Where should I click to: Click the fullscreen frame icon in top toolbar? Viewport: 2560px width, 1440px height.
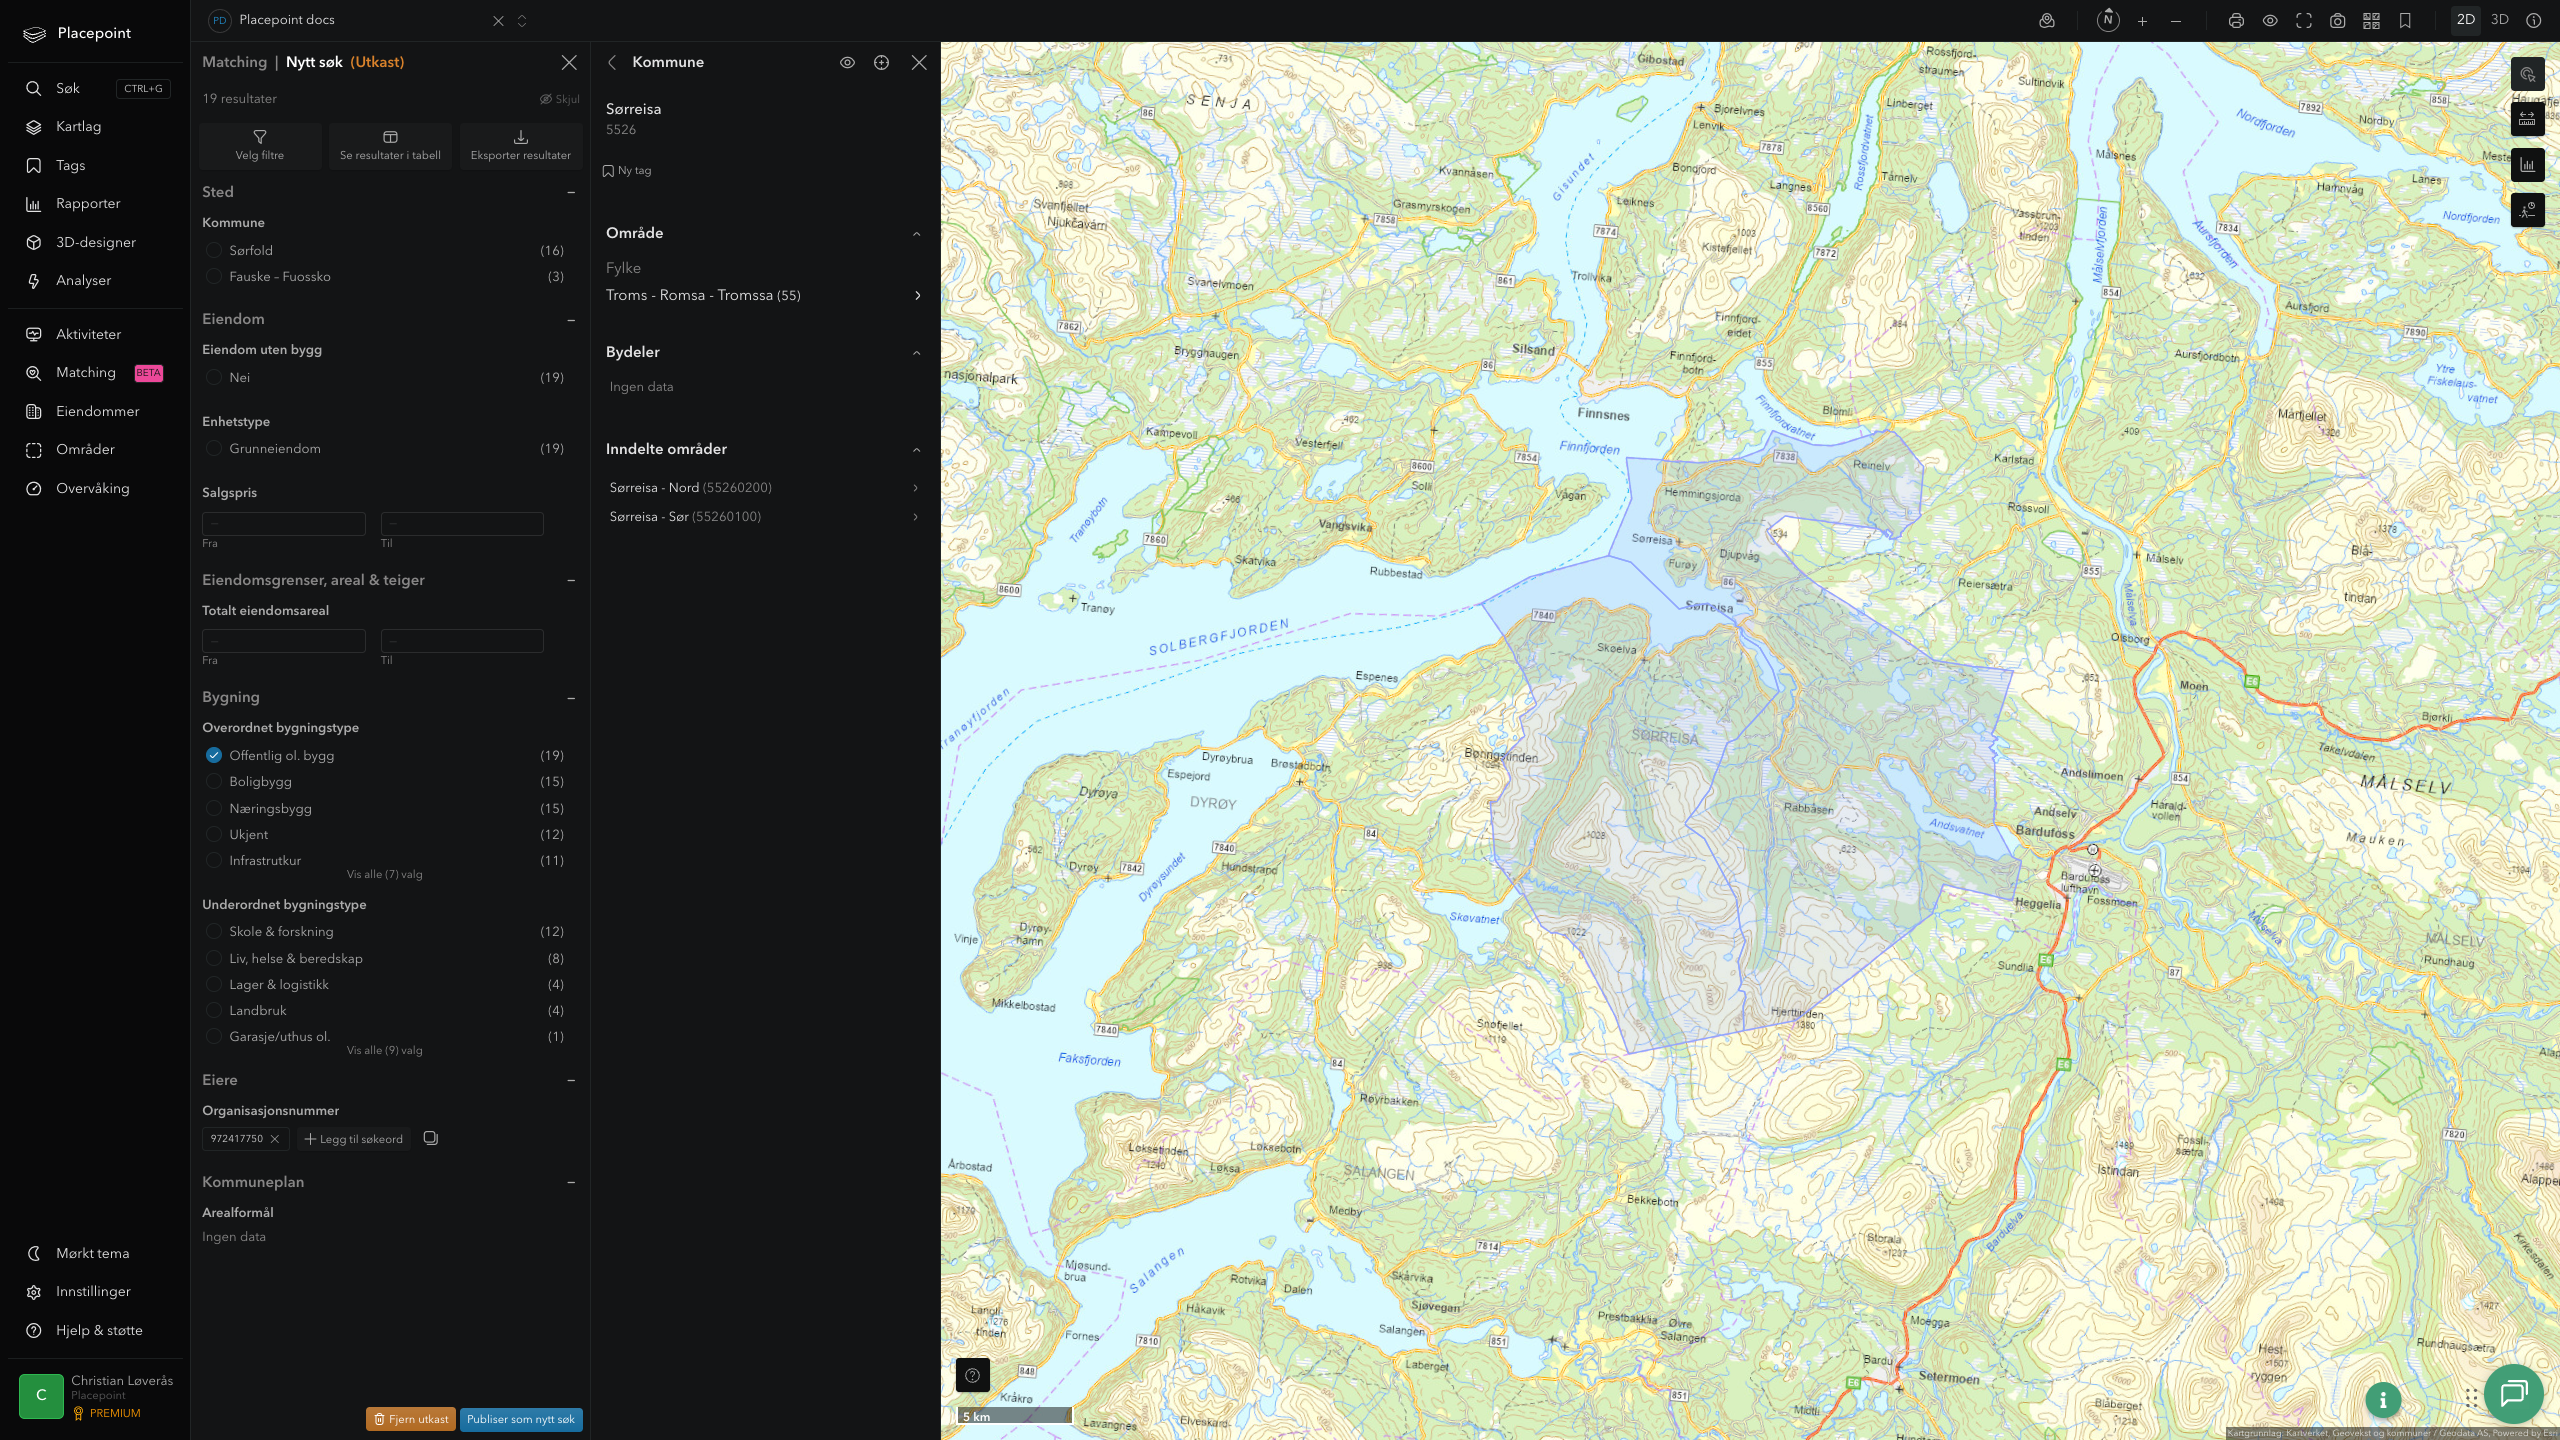pyautogui.click(x=2304, y=20)
